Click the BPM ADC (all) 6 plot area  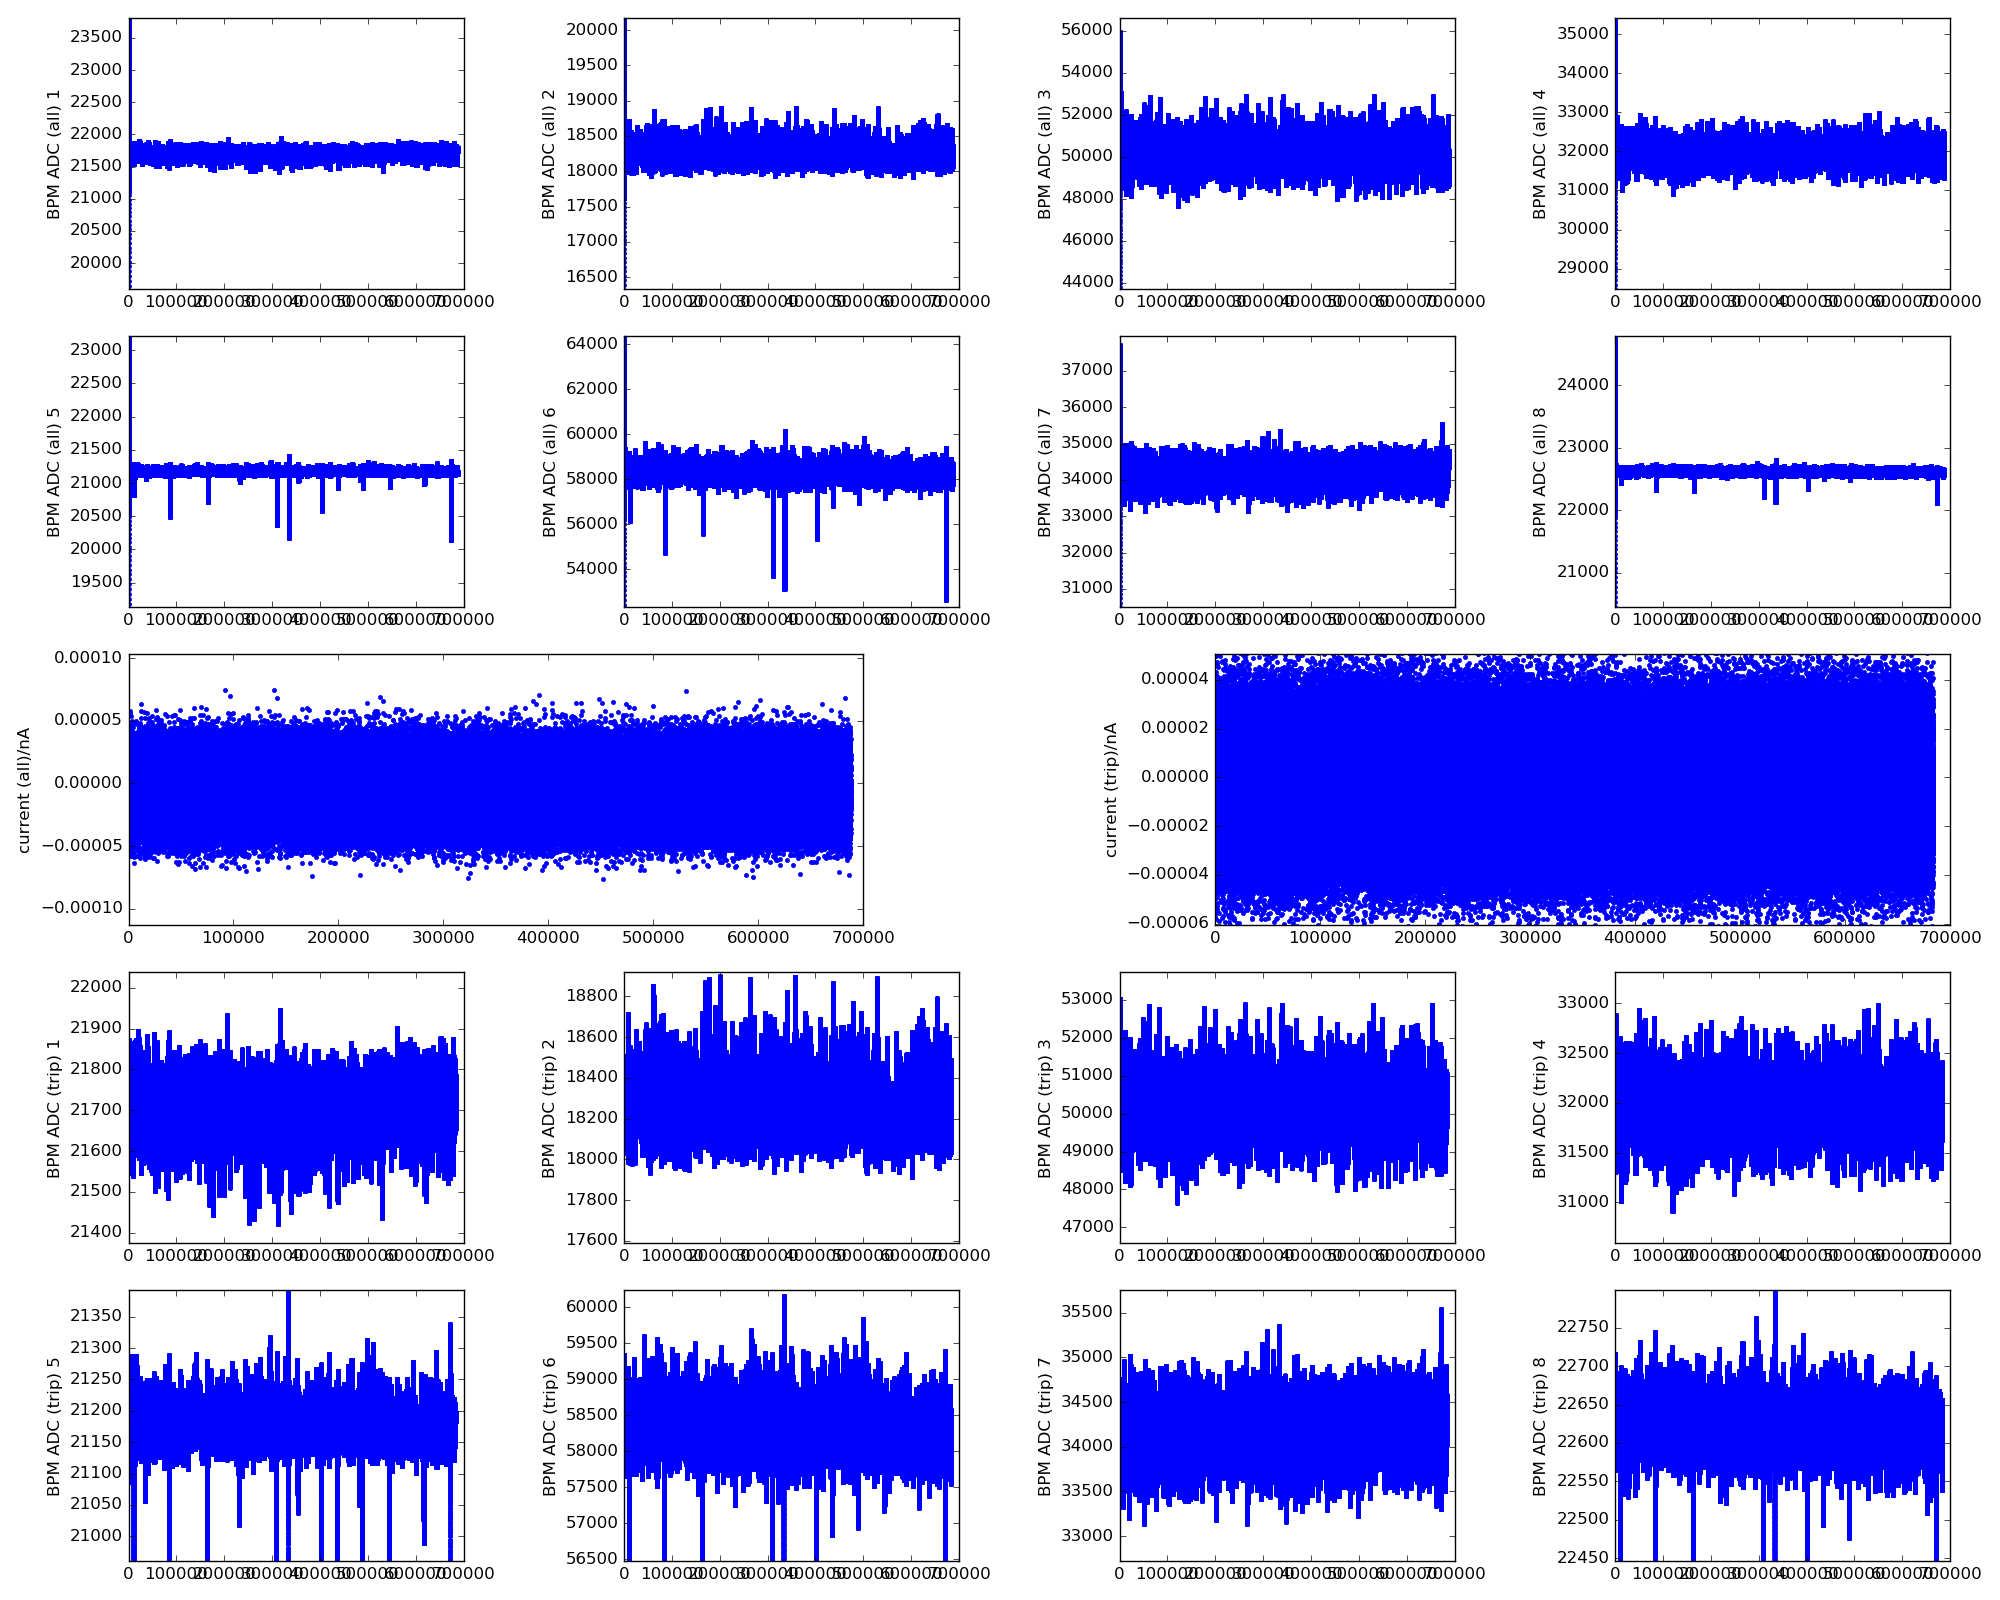791,471
